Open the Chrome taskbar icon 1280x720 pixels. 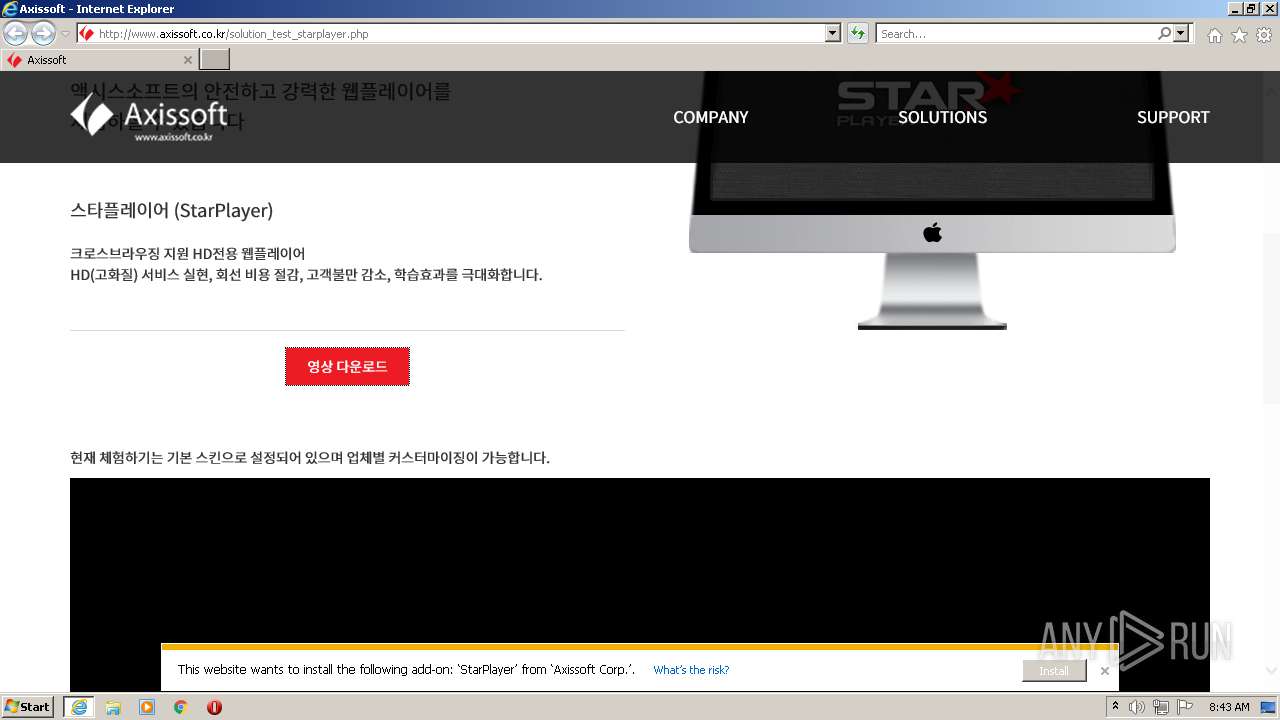click(x=181, y=707)
